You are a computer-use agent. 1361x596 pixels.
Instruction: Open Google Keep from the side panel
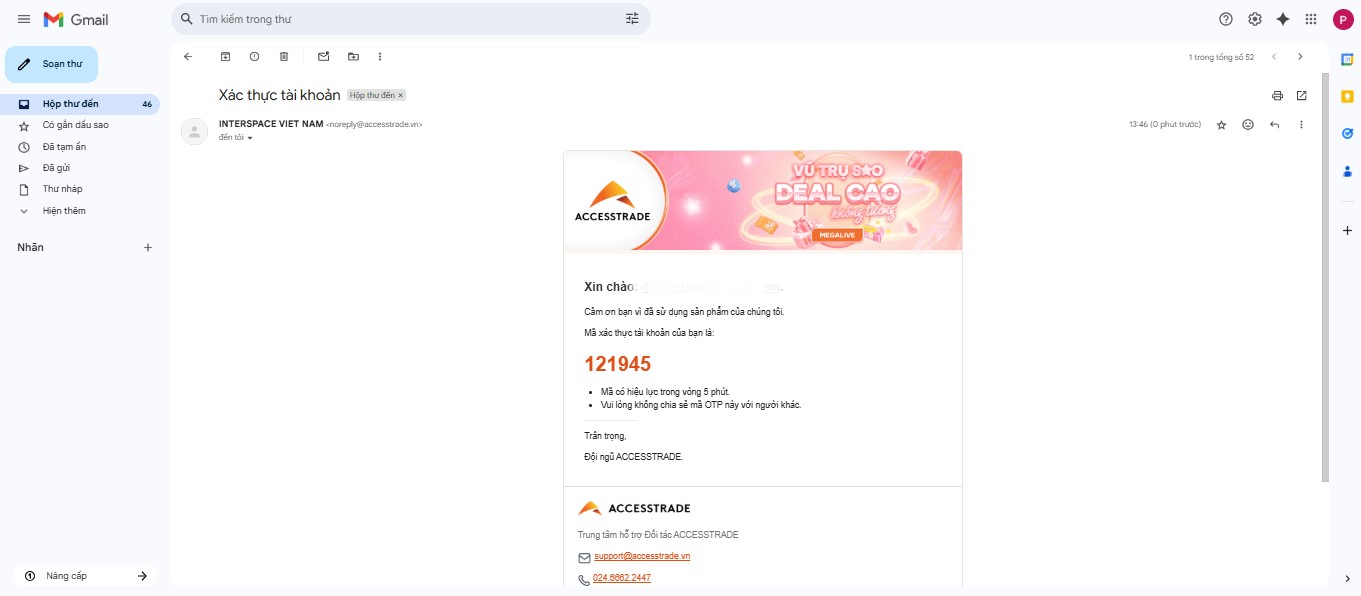tap(1347, 97)
